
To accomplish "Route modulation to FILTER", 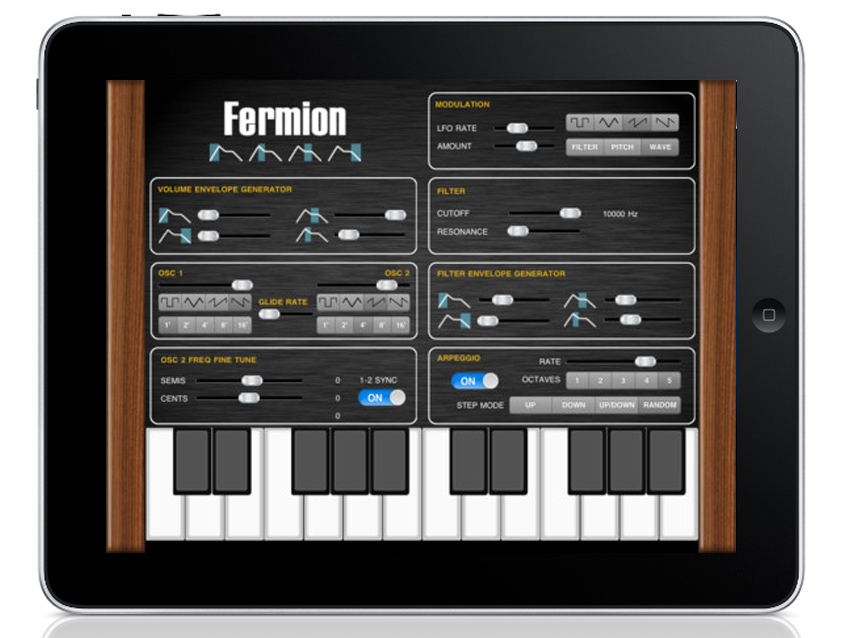I will [x=584, y=147].
